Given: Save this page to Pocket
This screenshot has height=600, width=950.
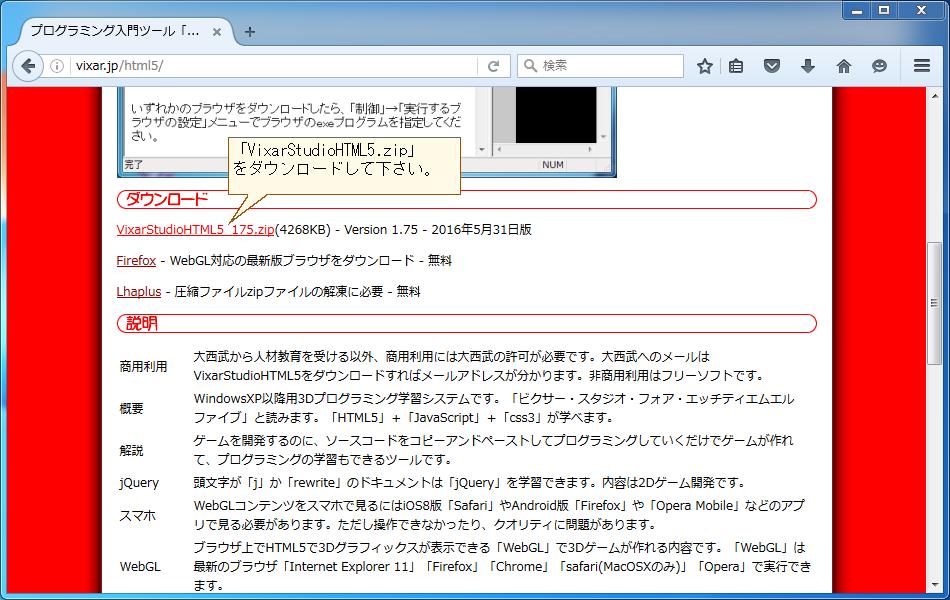Looking at the screenshot, I should [771, 66].
